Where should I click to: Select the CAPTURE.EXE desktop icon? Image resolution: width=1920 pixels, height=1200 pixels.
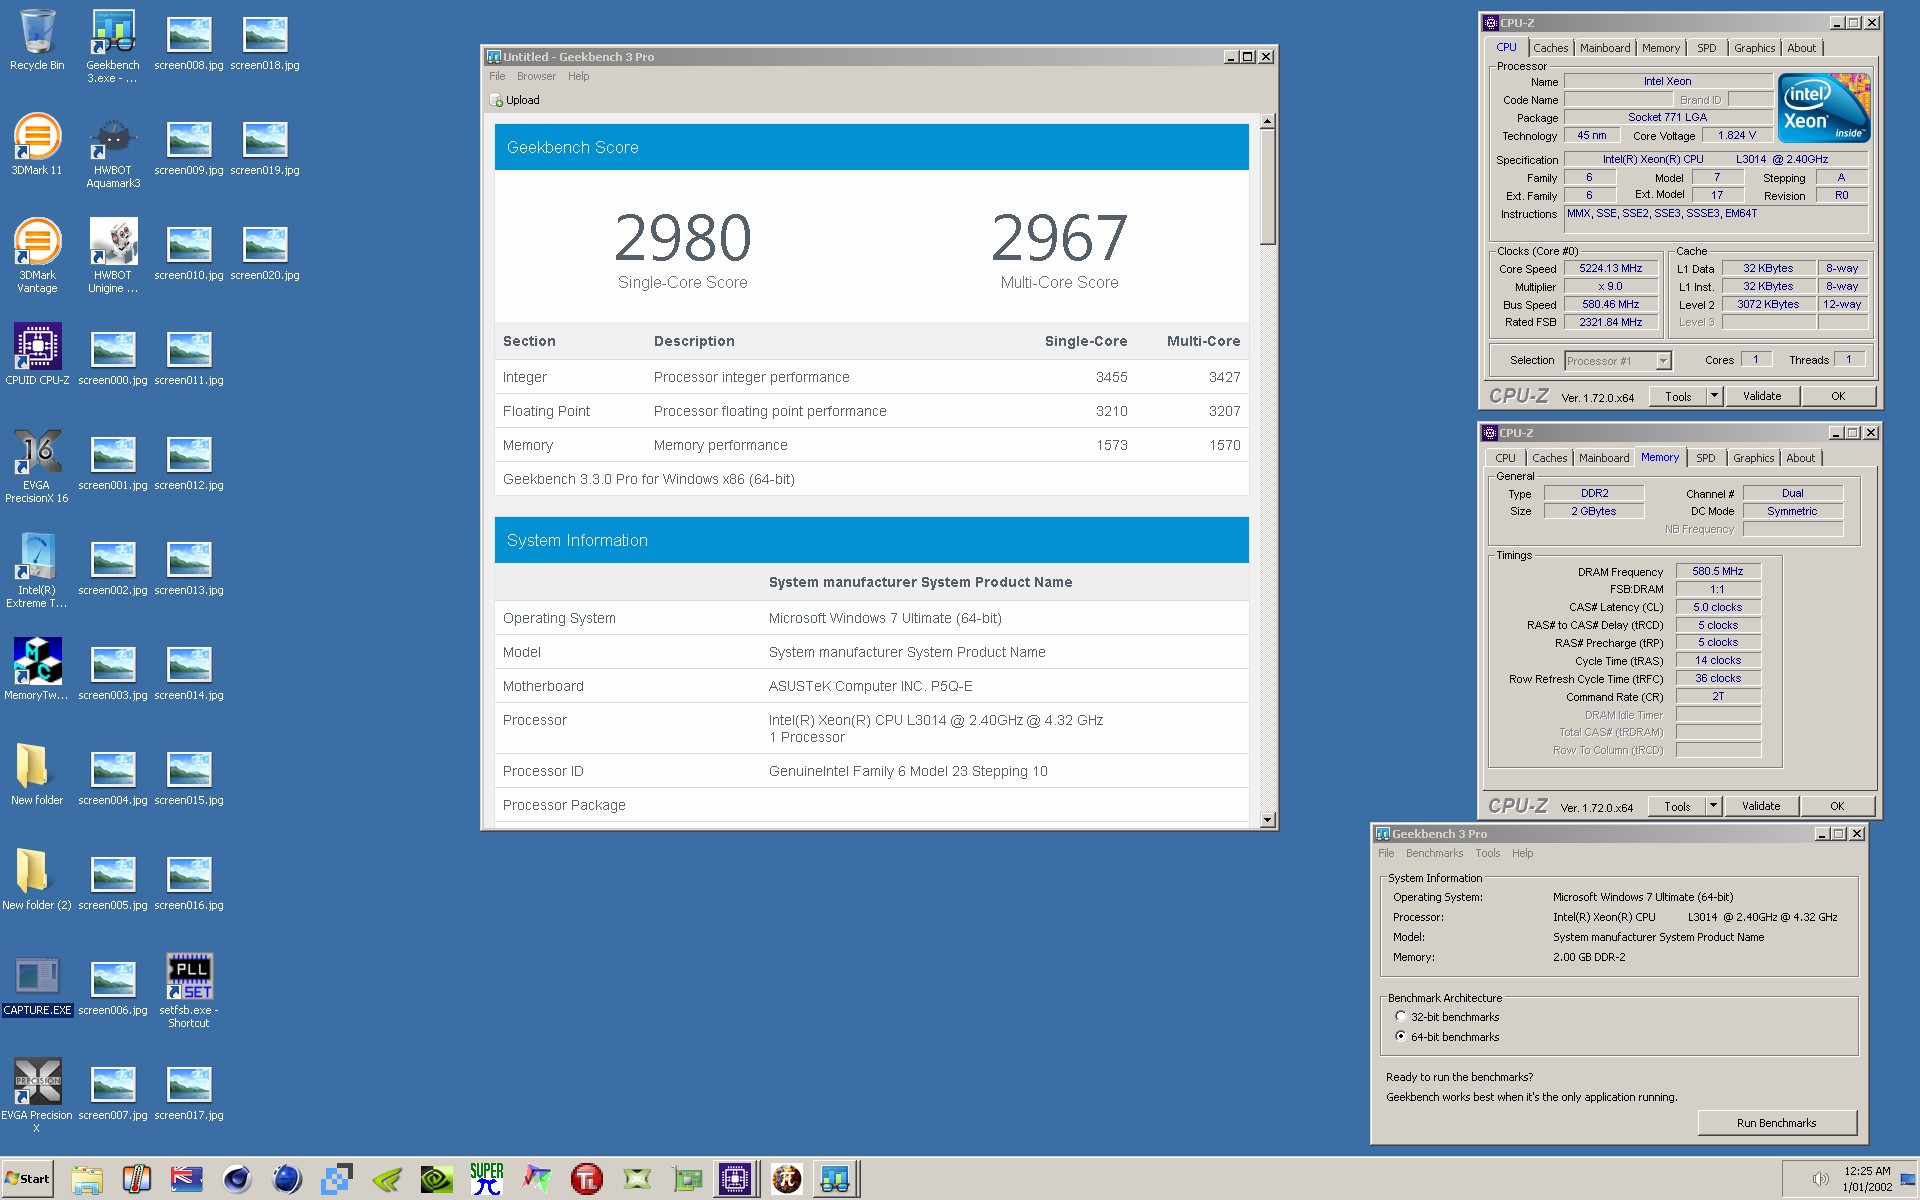point(37,985)
